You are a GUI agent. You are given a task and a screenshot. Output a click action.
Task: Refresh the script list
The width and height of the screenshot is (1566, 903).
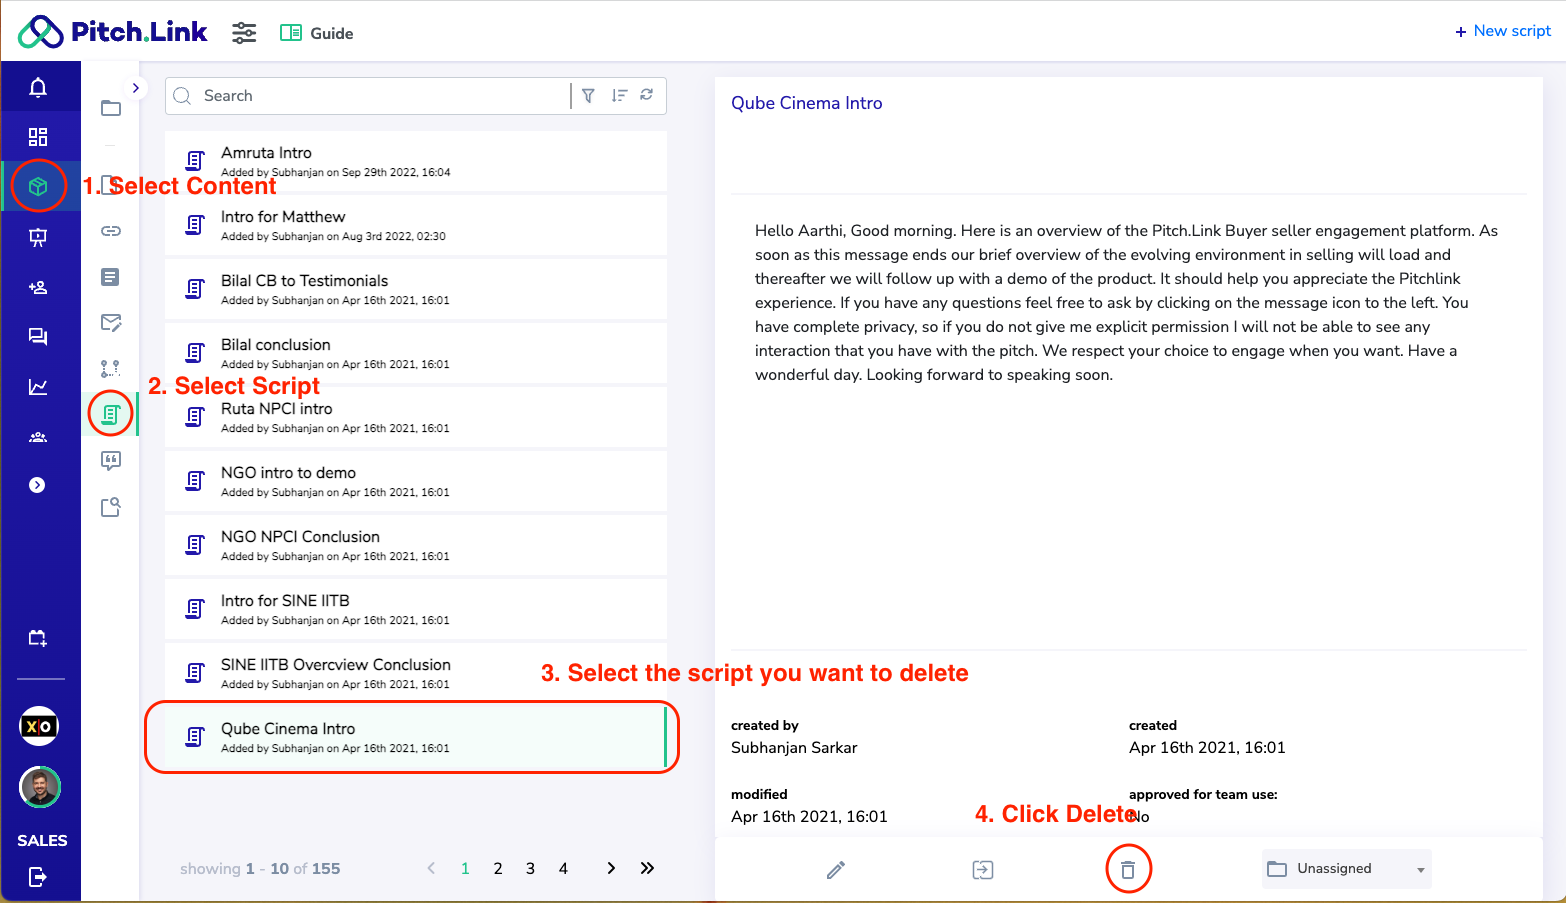pos(647,94)
